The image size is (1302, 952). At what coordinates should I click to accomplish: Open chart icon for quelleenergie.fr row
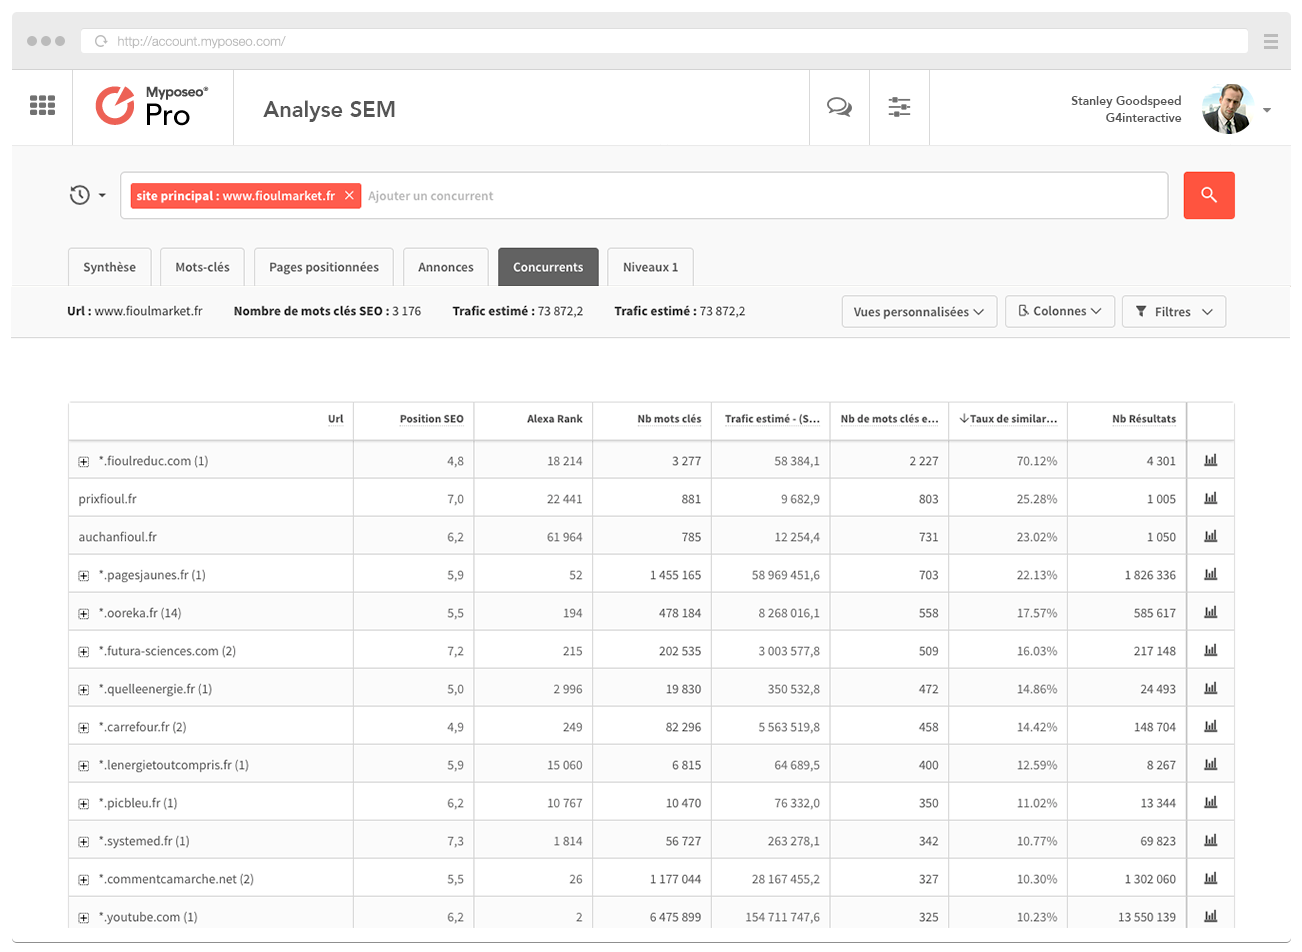pos(1211,688)
